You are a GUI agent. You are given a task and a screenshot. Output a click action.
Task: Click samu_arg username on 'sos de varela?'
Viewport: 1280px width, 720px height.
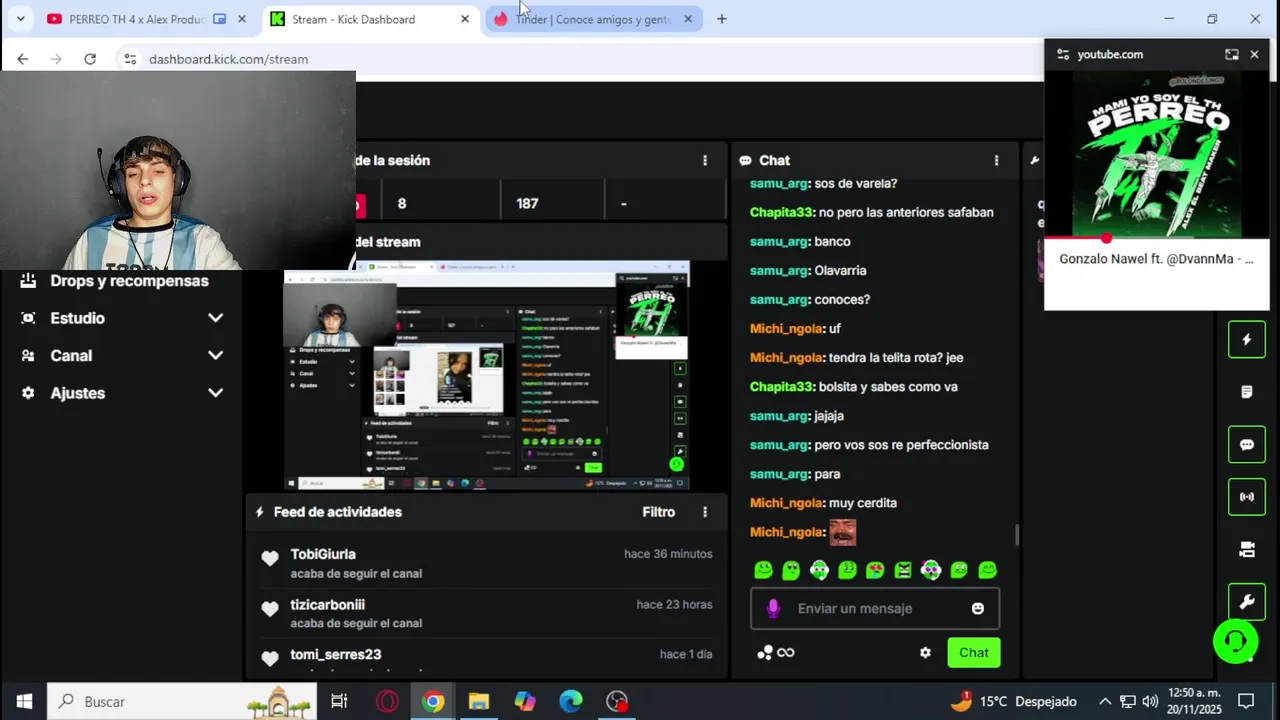click(779, 184)
